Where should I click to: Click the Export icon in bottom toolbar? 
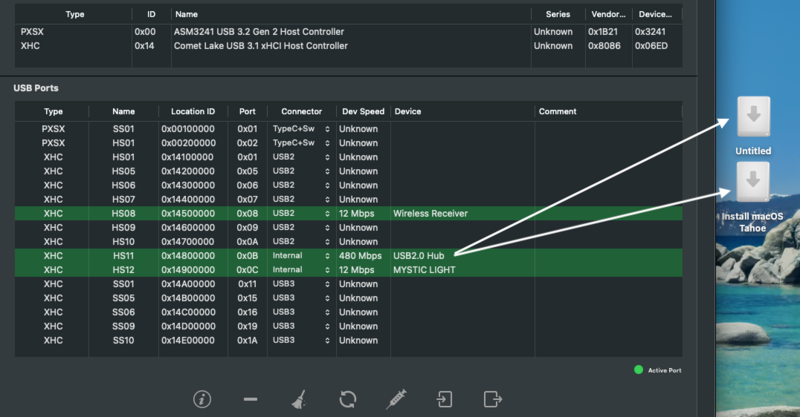pos(492,399)
